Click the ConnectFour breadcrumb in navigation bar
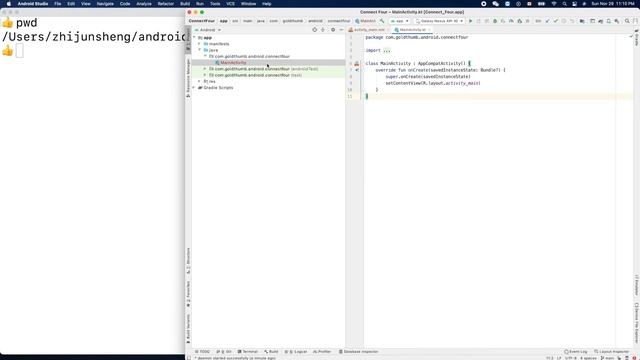This screenshot has height=360, width=640. coord(202,21)
